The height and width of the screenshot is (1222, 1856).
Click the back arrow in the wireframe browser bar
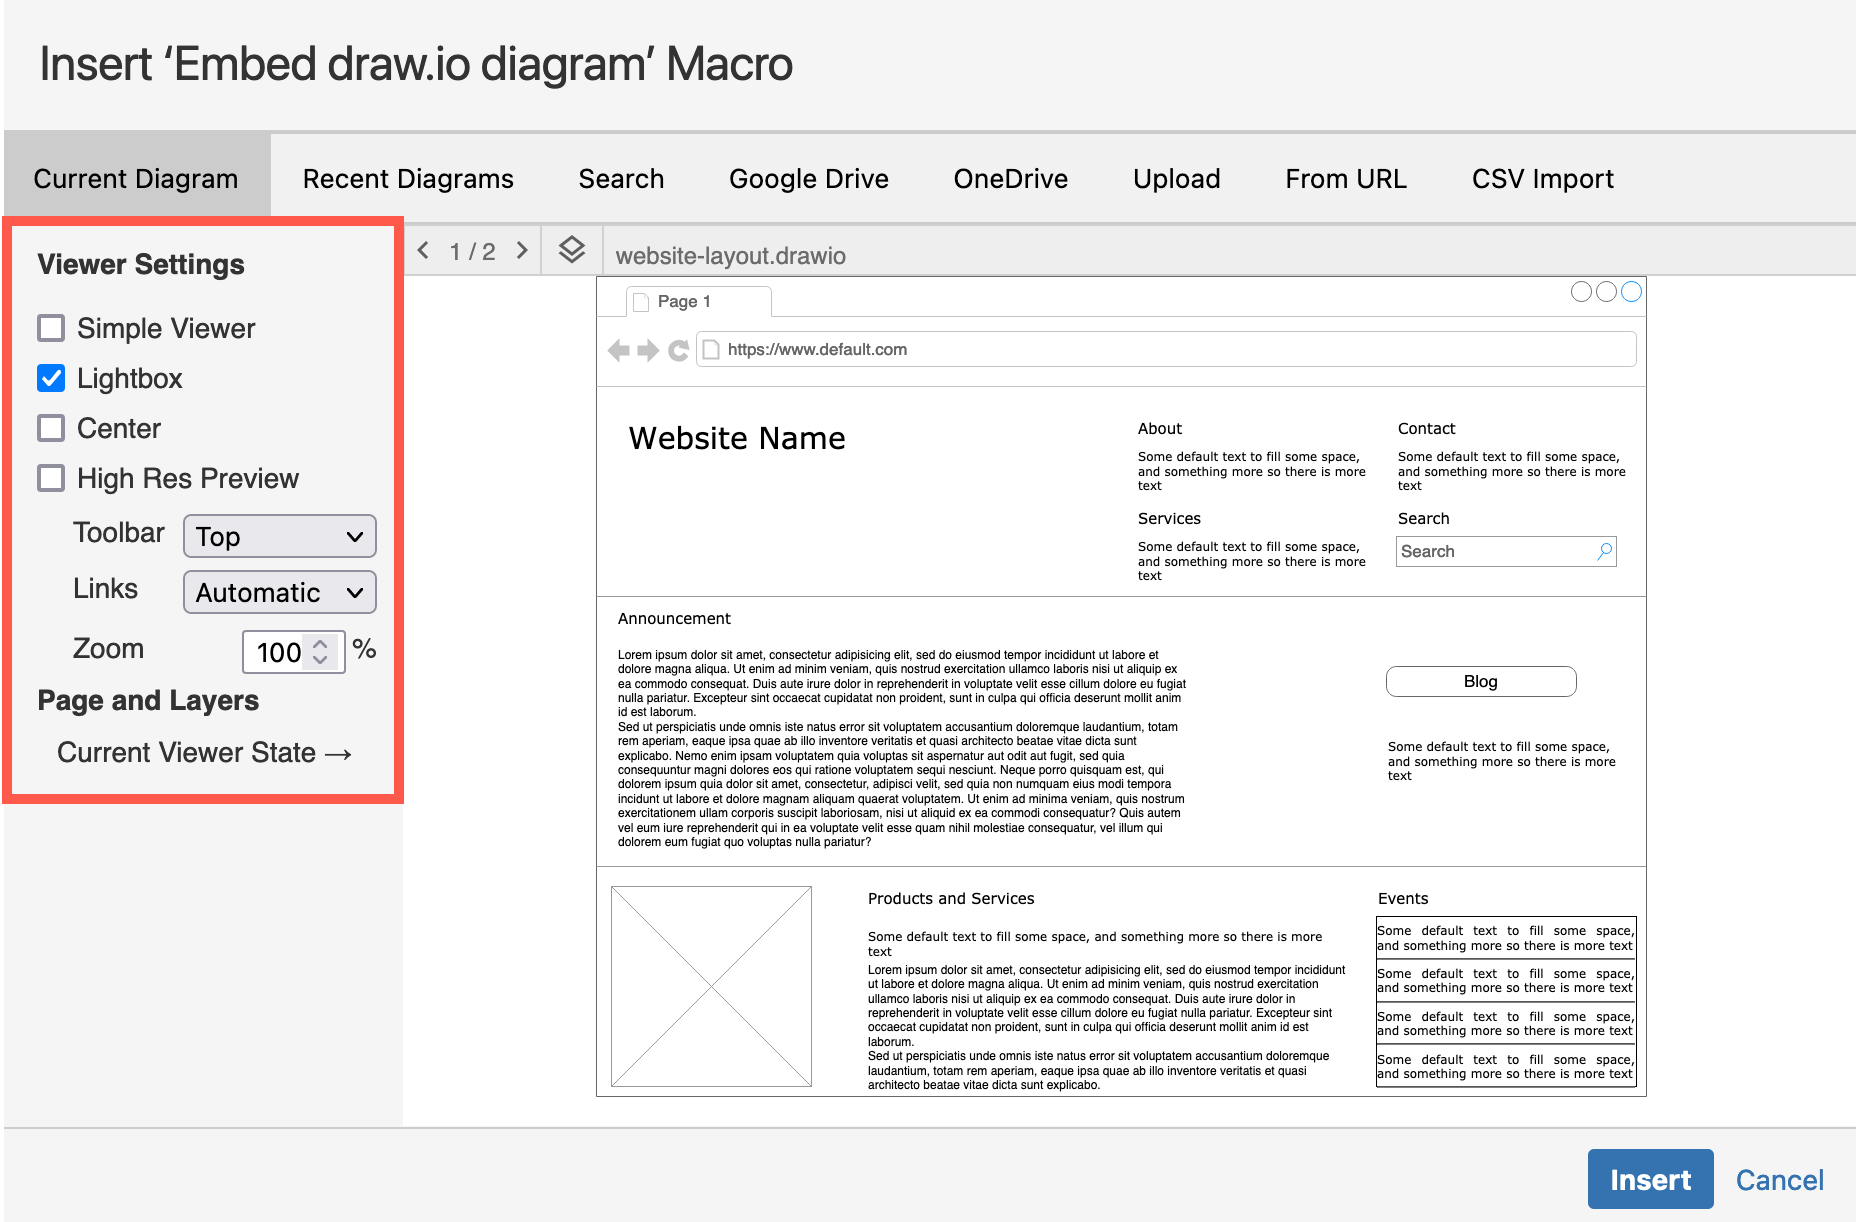pos(620,350)
